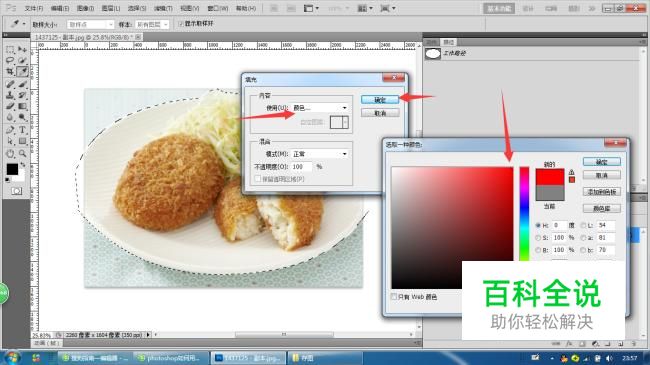Select the History Brush tool
Image resolution: width=650 pixels, height=365 pixels.
pyautogui.click(x=22, y=95)
